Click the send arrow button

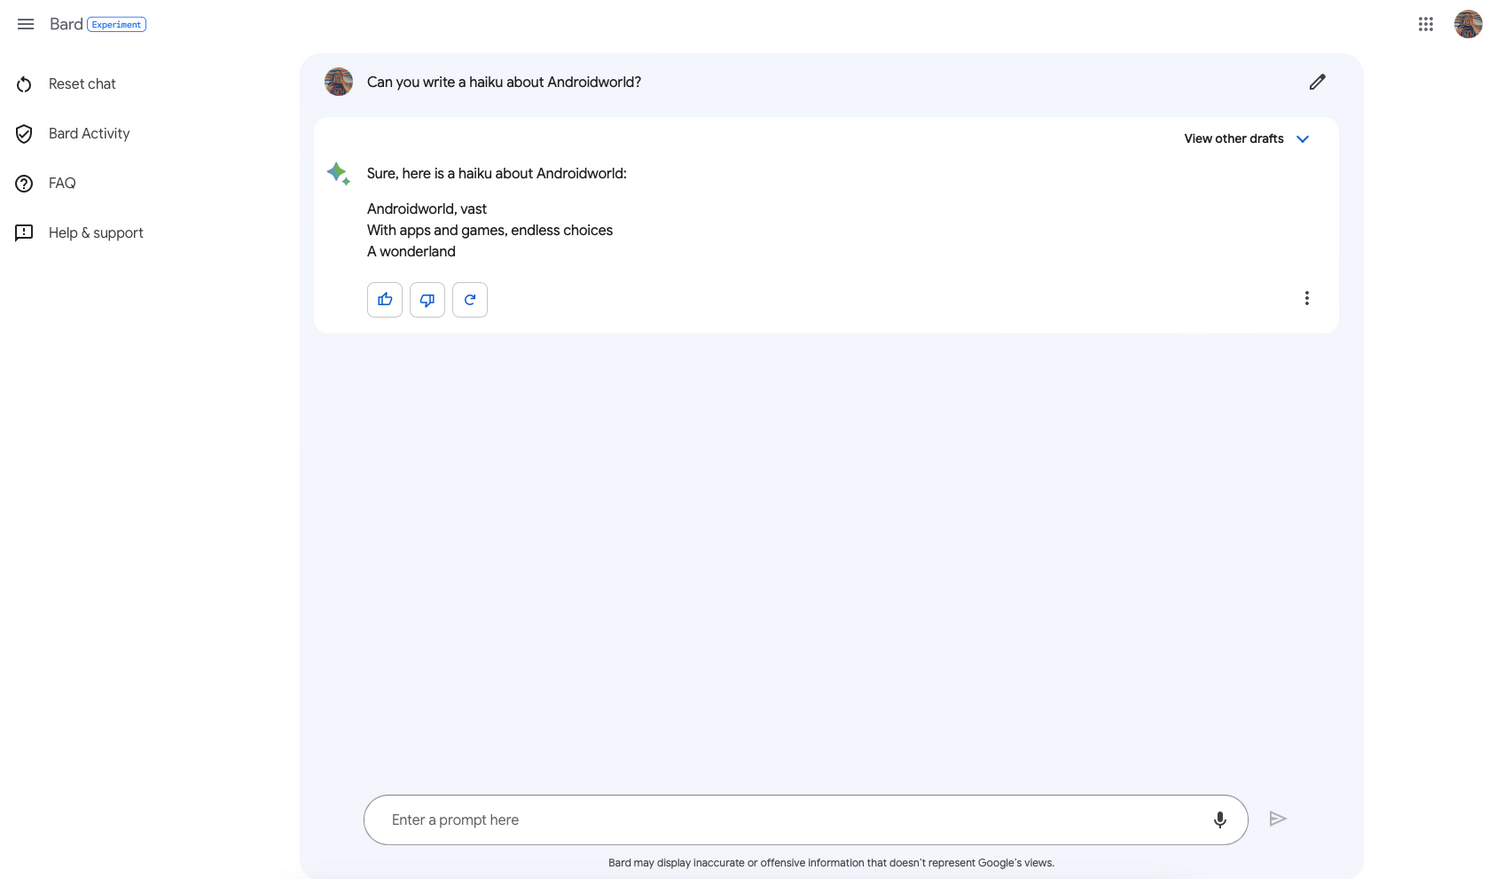pyautogui.click(x=1277, y=819)
